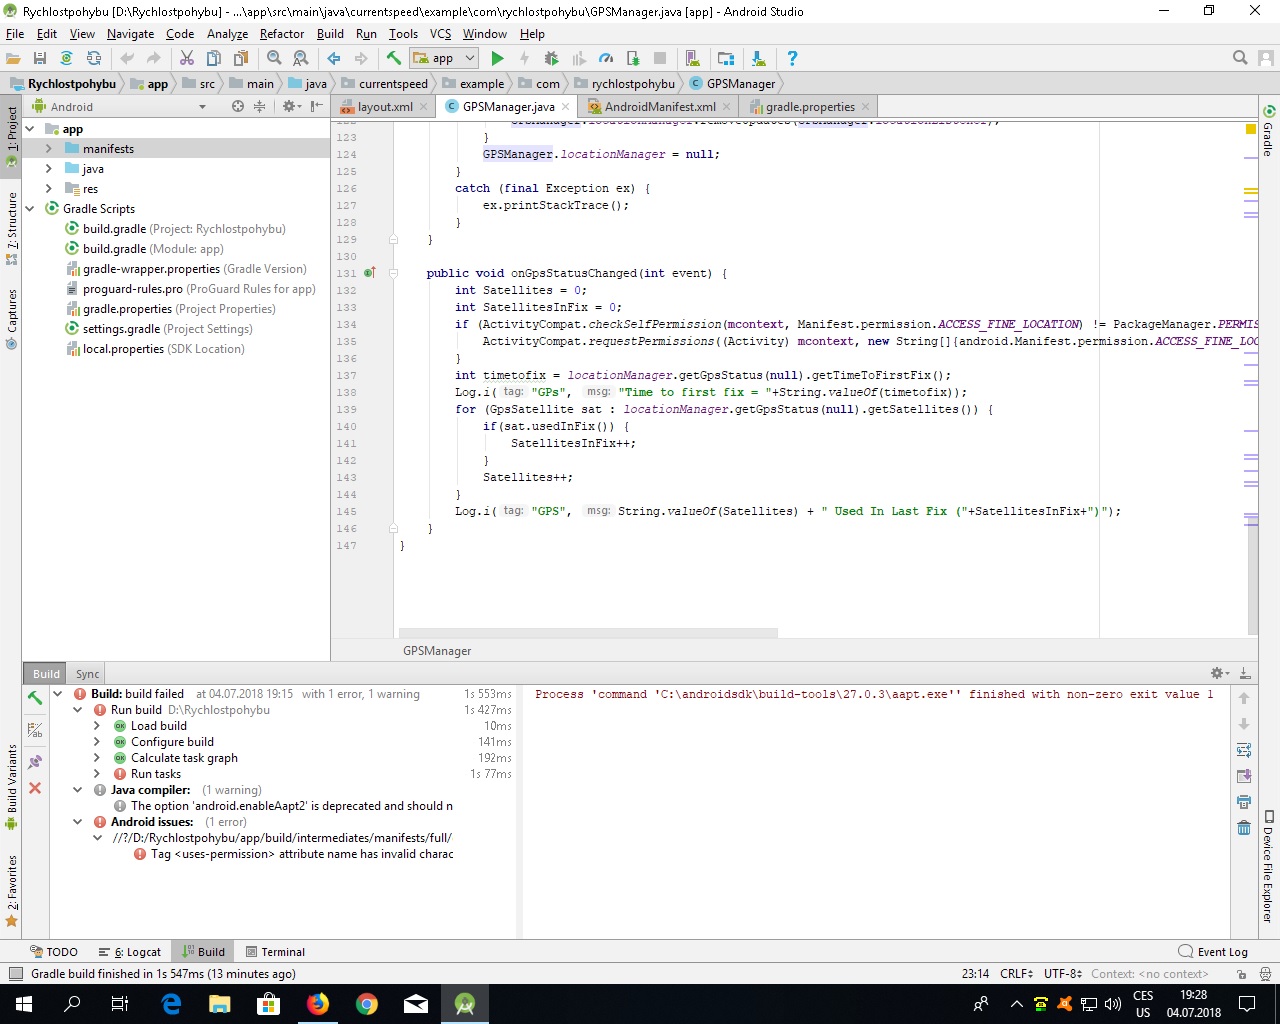This screenshot has height=1024, width=1280.
Task: Open build.gradle (Module: app) file
Action: coord(153,249)
